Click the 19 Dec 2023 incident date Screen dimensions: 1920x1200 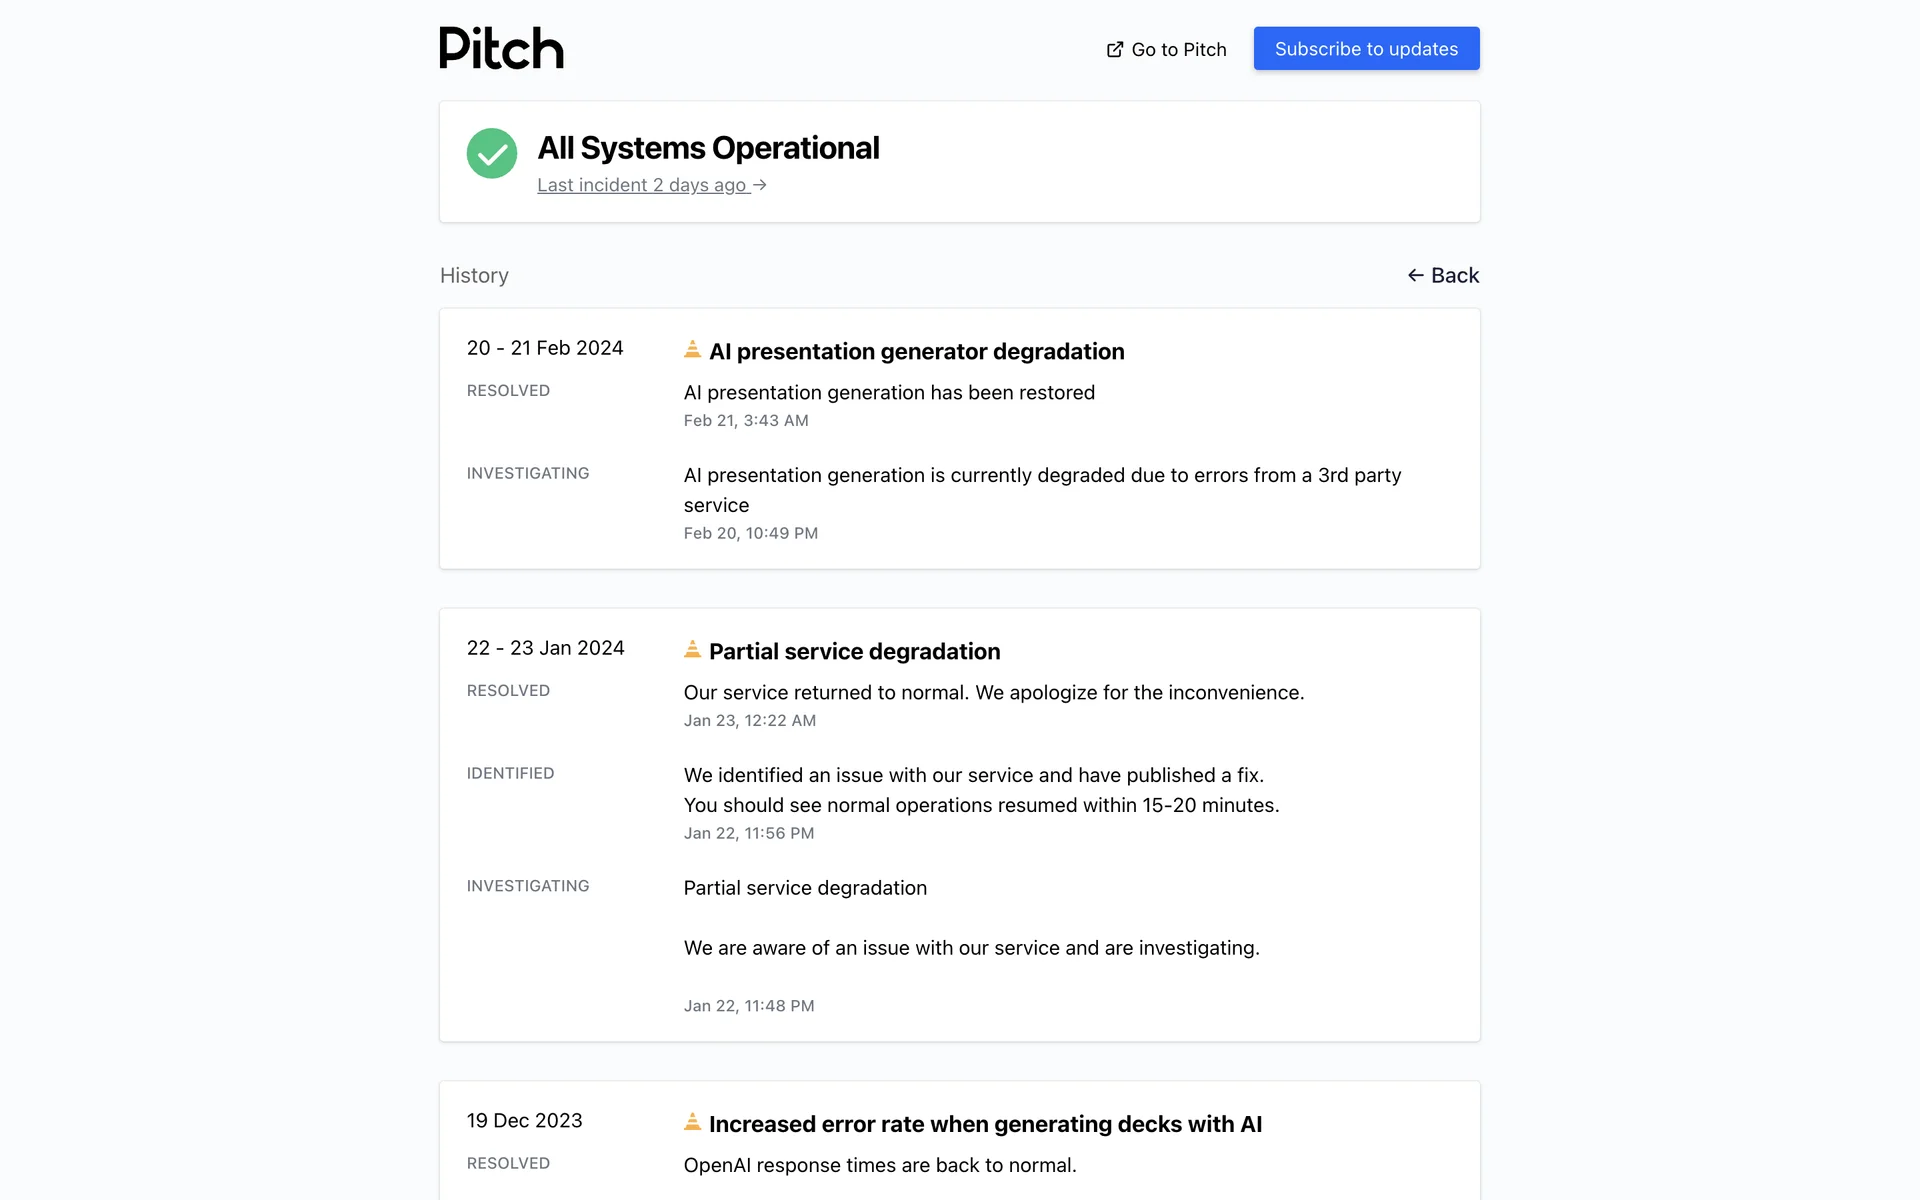point(524,1121)
